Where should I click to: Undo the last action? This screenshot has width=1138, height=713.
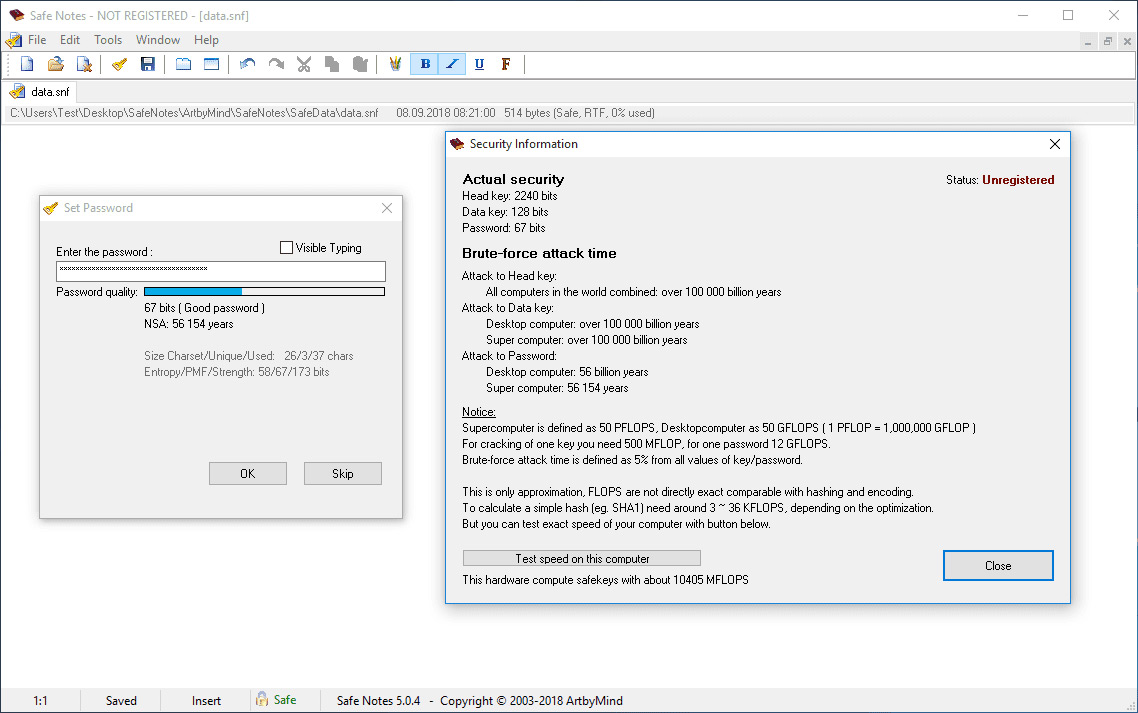pos(247,65)
